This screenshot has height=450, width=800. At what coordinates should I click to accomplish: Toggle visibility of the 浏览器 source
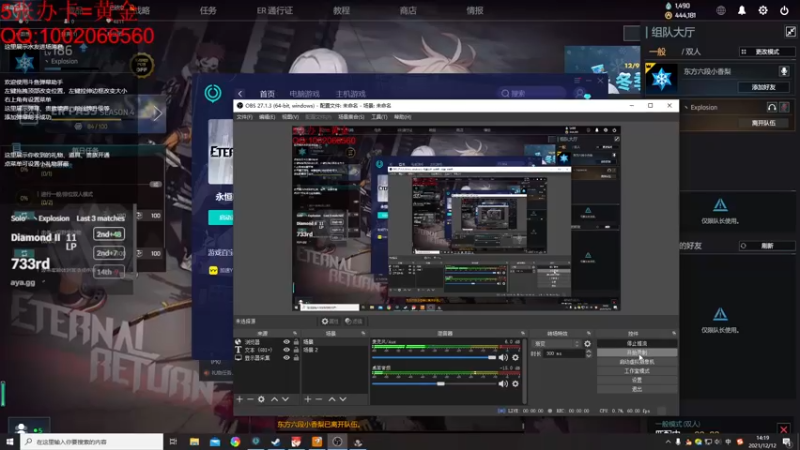[x=286, y=342]
